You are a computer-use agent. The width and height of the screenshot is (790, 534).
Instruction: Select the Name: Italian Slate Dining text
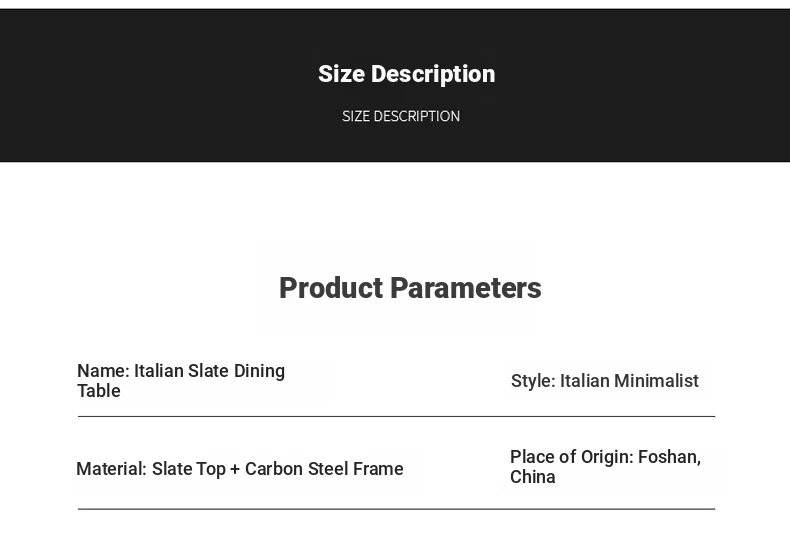(181, 371)
